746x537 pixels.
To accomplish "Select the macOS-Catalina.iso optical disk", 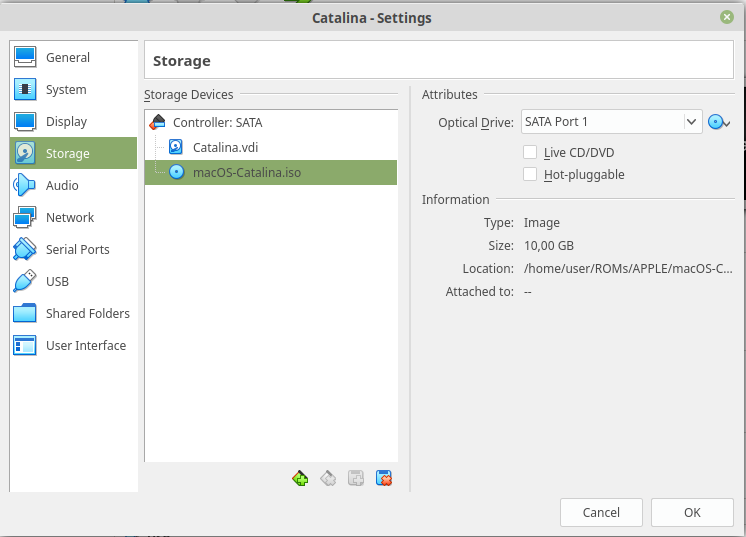I will click(246, 172).
